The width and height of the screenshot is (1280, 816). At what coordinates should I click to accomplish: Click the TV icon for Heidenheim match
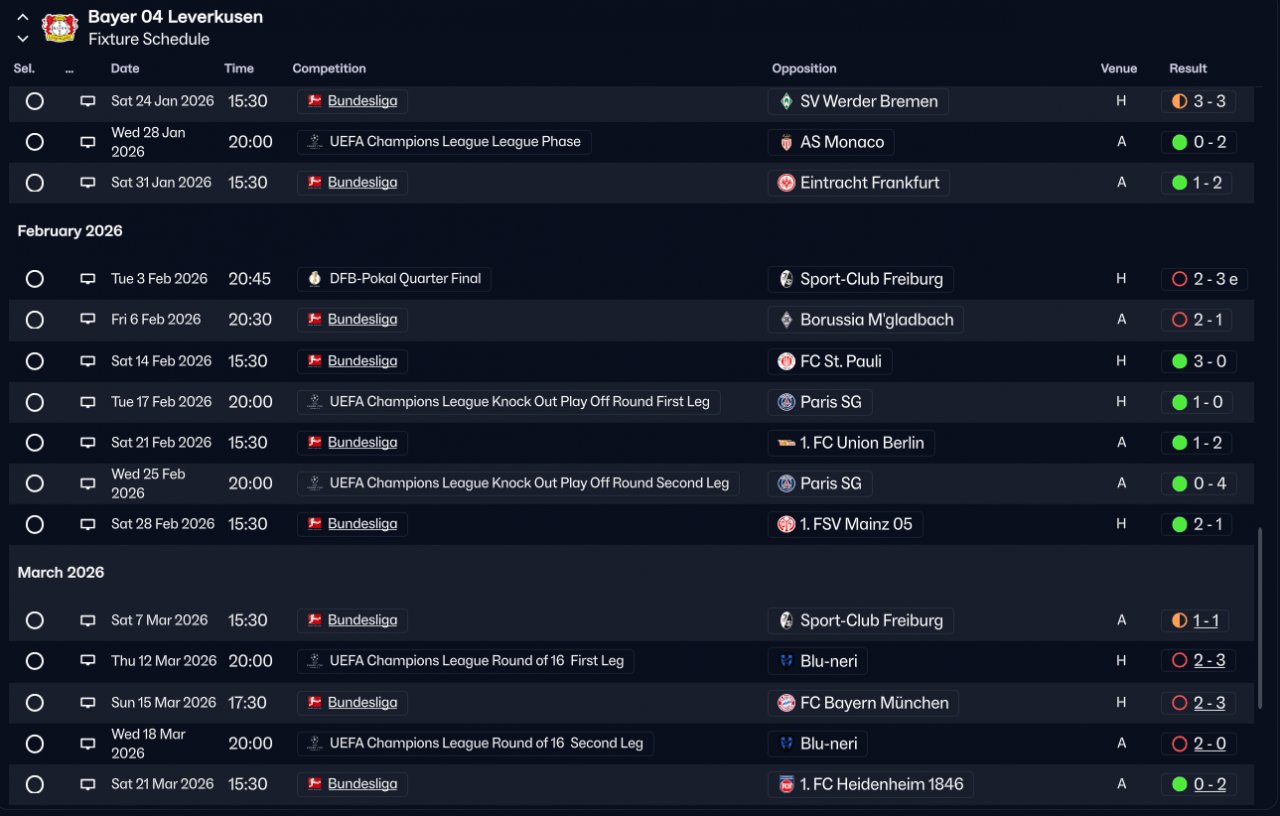[88, 785]
